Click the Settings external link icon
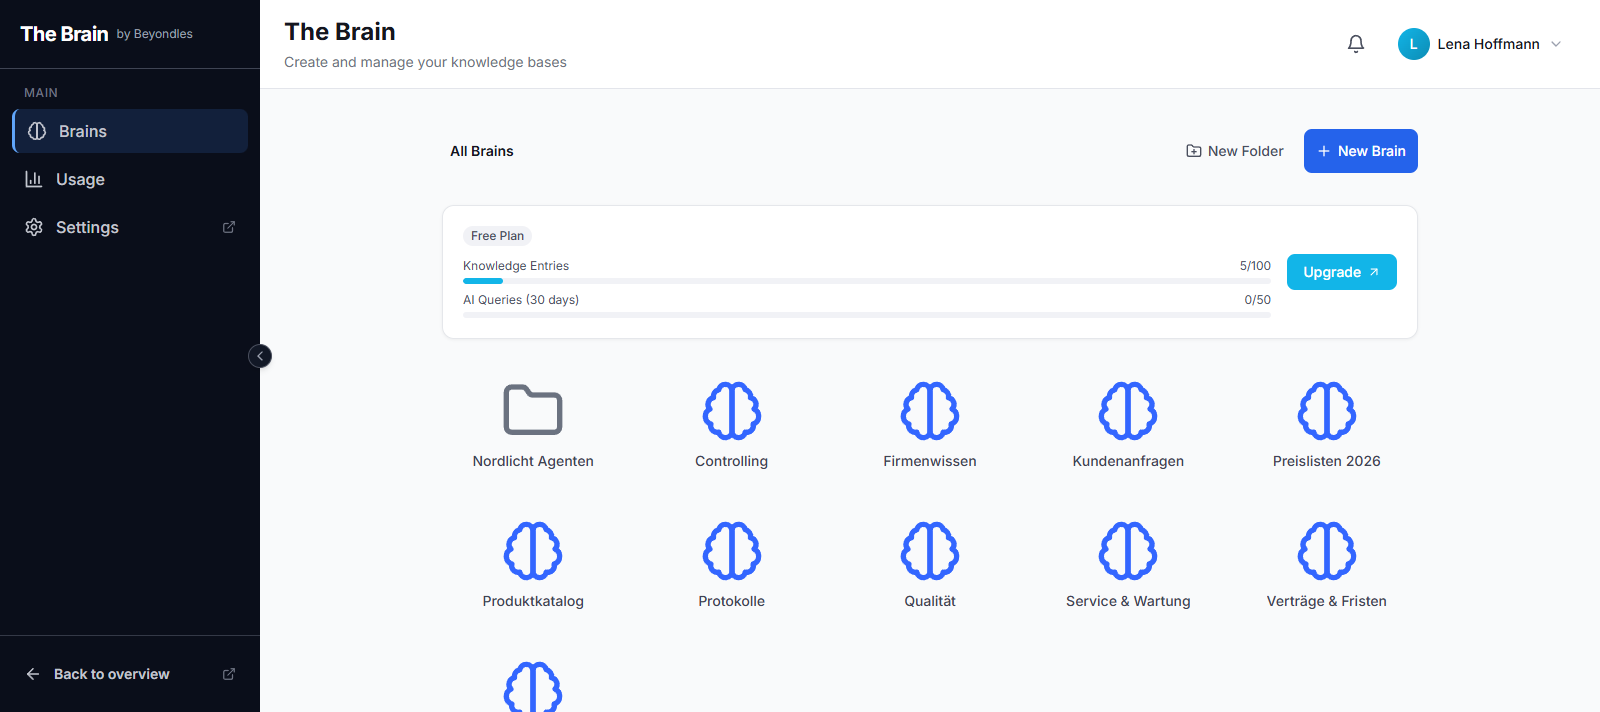Image resolution: width=1600 pixels, height=712 pixels. point(229,227)
